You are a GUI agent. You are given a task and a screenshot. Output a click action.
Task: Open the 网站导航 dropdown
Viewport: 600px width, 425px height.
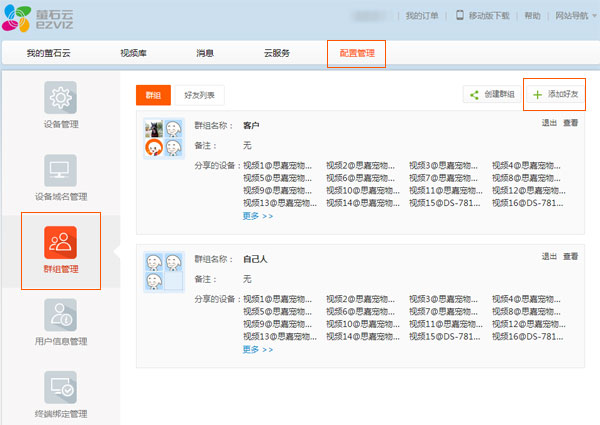574,16
